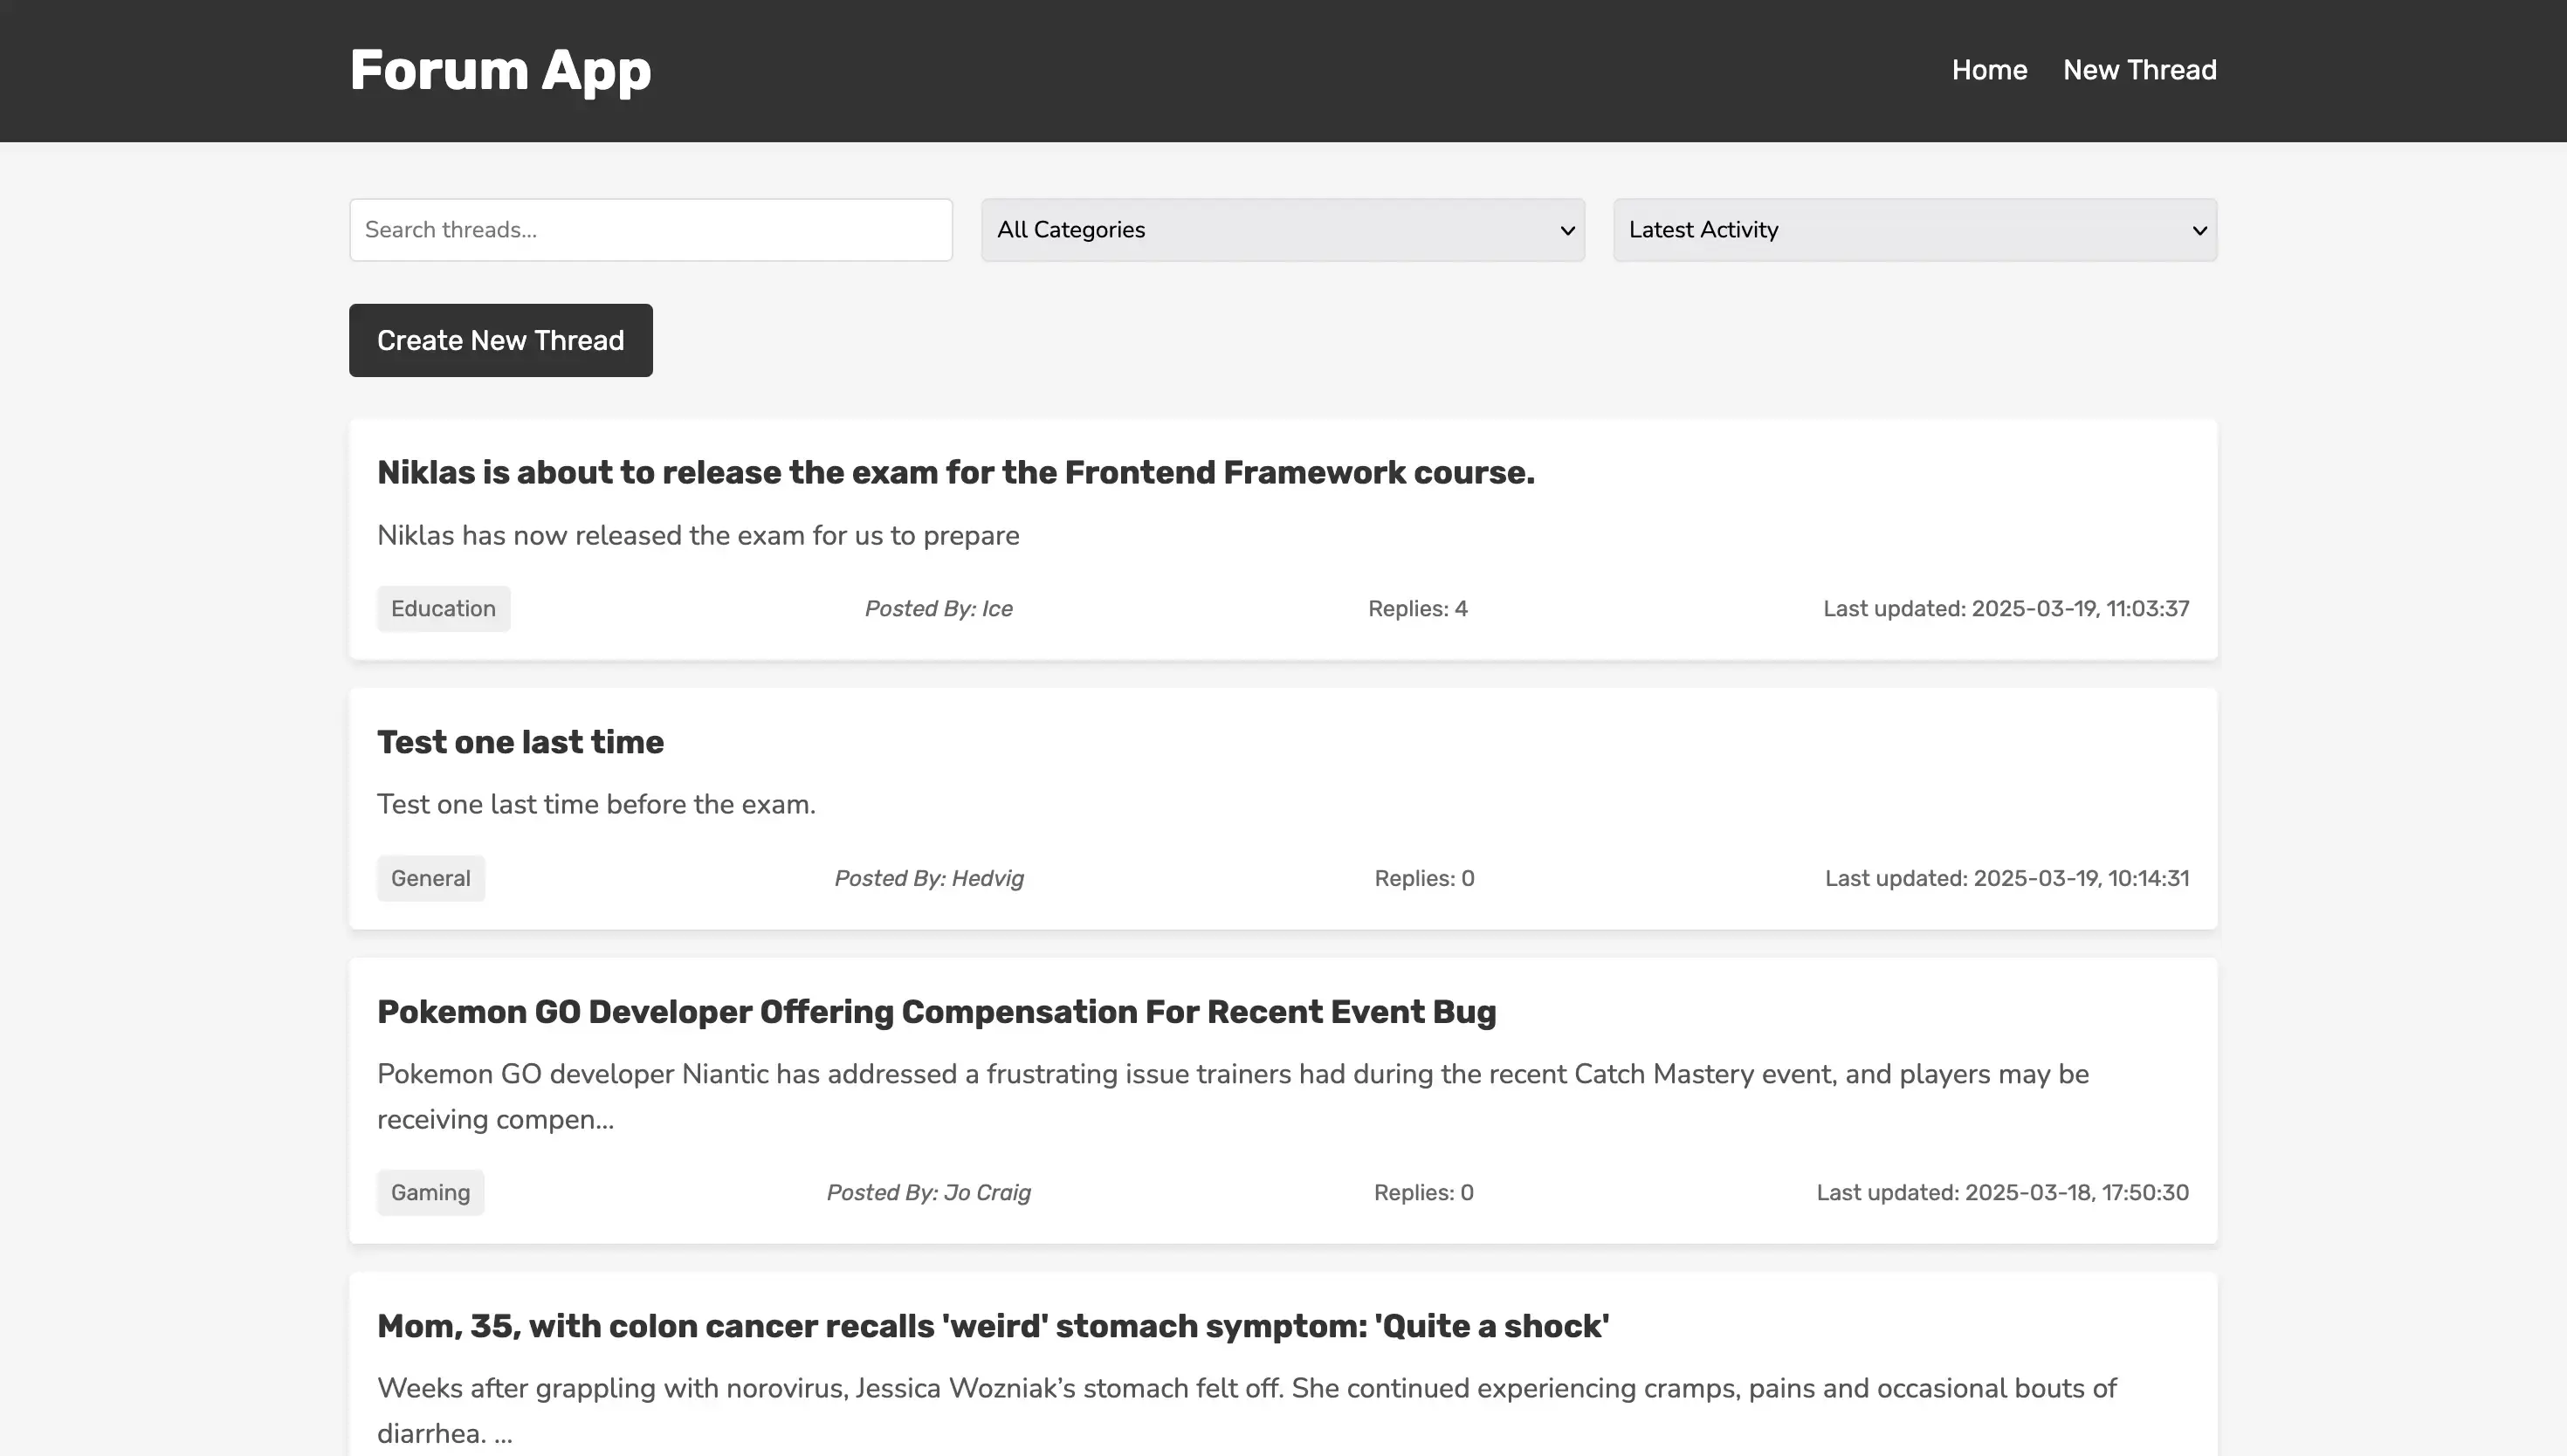Open the All Categories dropdown

point(1282,229)
